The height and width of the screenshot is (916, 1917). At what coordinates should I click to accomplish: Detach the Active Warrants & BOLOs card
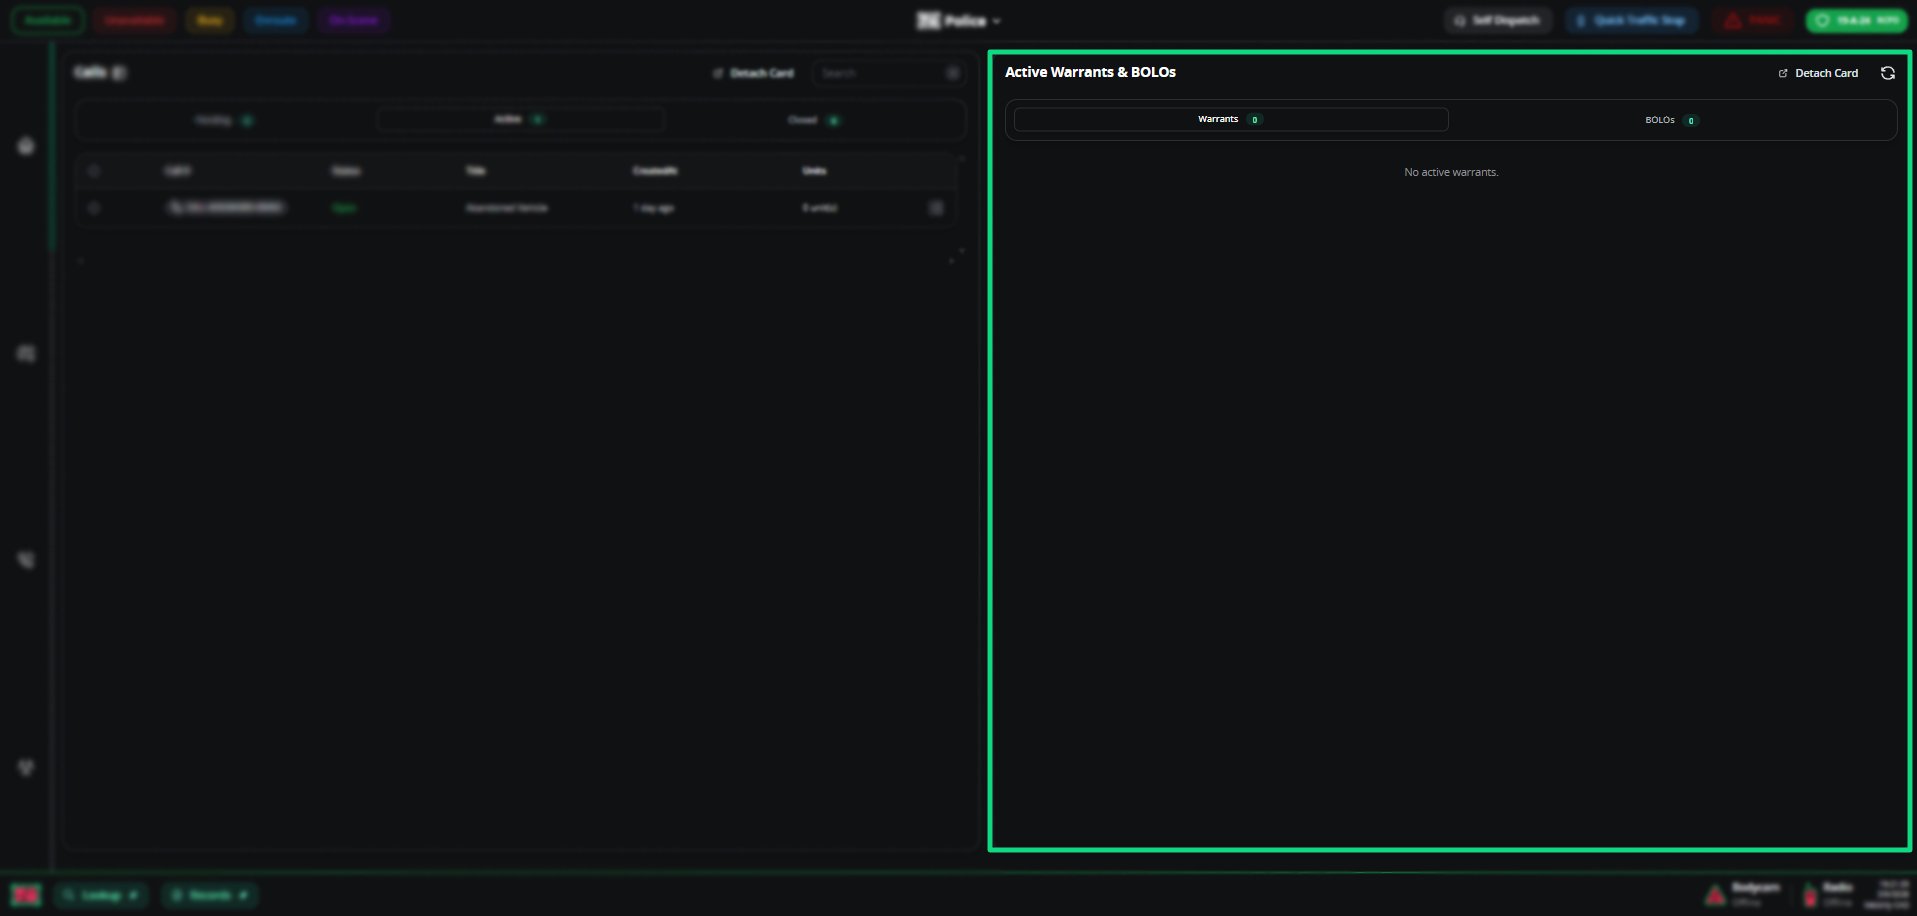1818,73
